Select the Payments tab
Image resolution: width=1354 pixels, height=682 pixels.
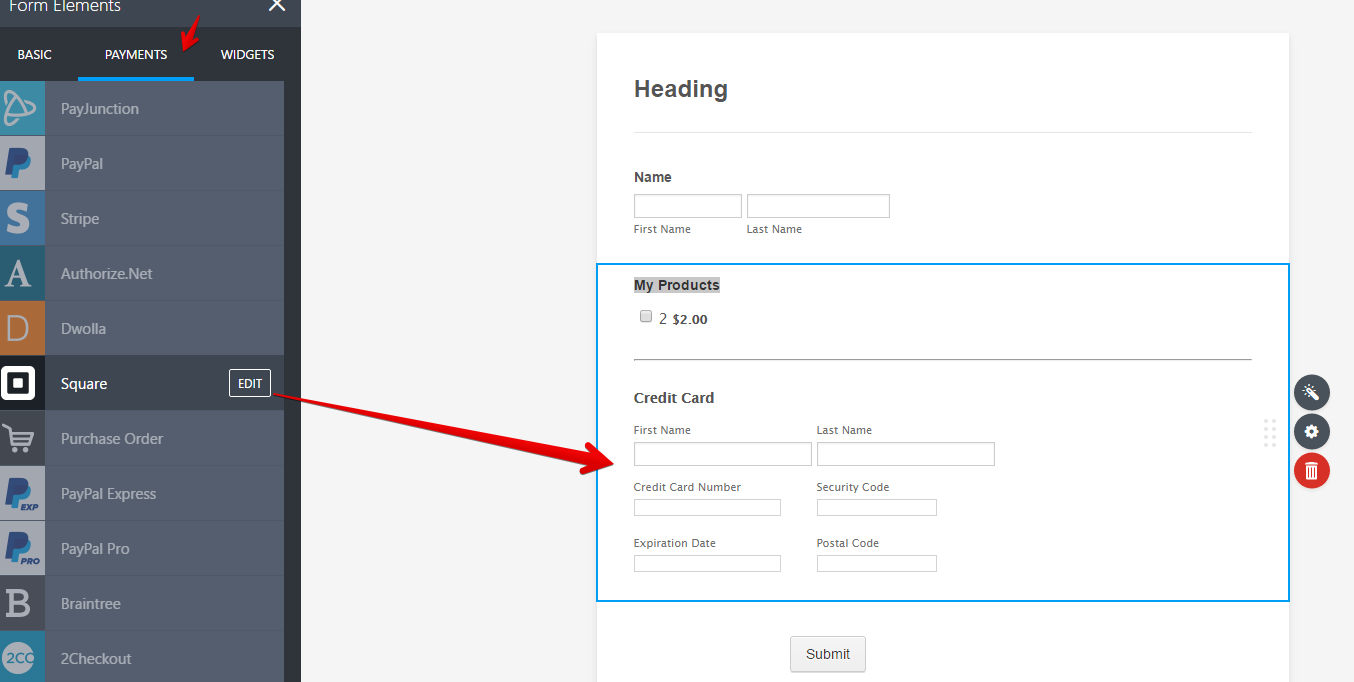coord(136,55)
